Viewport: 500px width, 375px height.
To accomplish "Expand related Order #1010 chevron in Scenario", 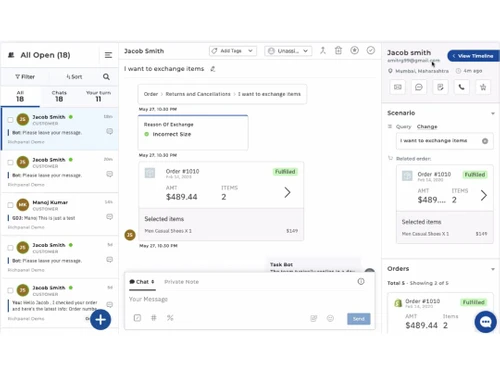I will coord(484,195).
